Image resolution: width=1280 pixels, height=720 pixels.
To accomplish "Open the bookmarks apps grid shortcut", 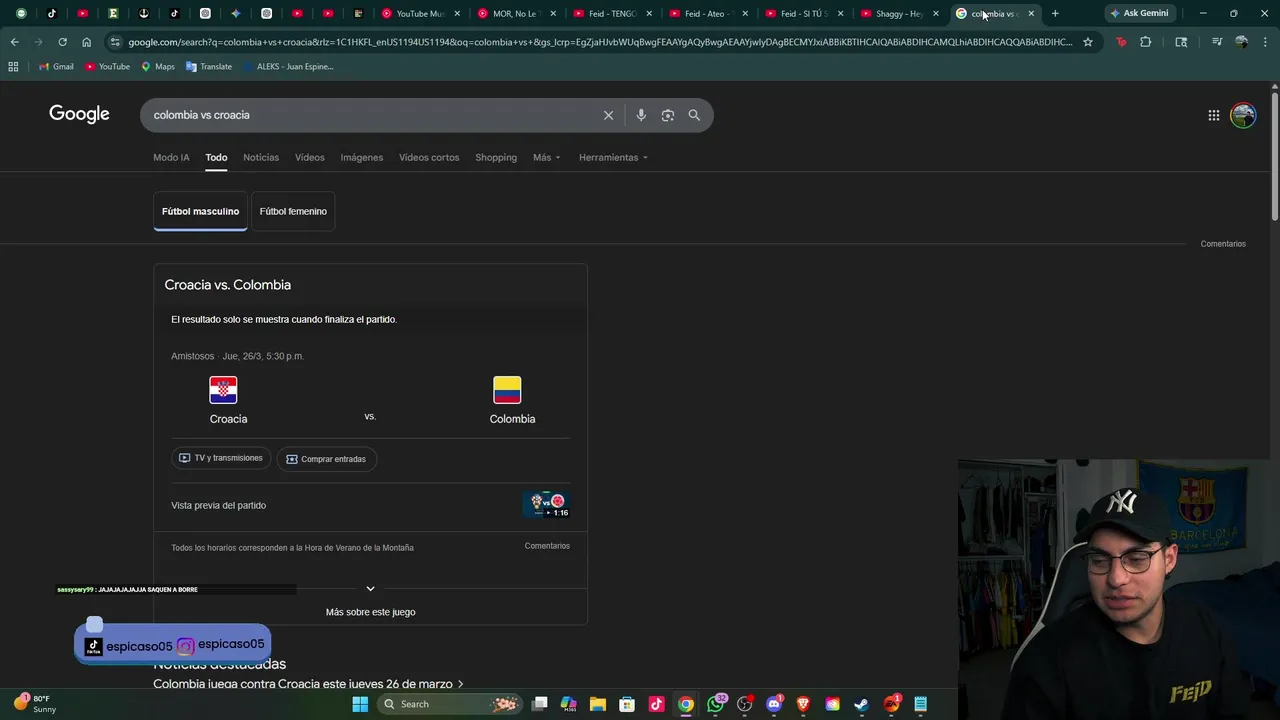I will 13,66.
